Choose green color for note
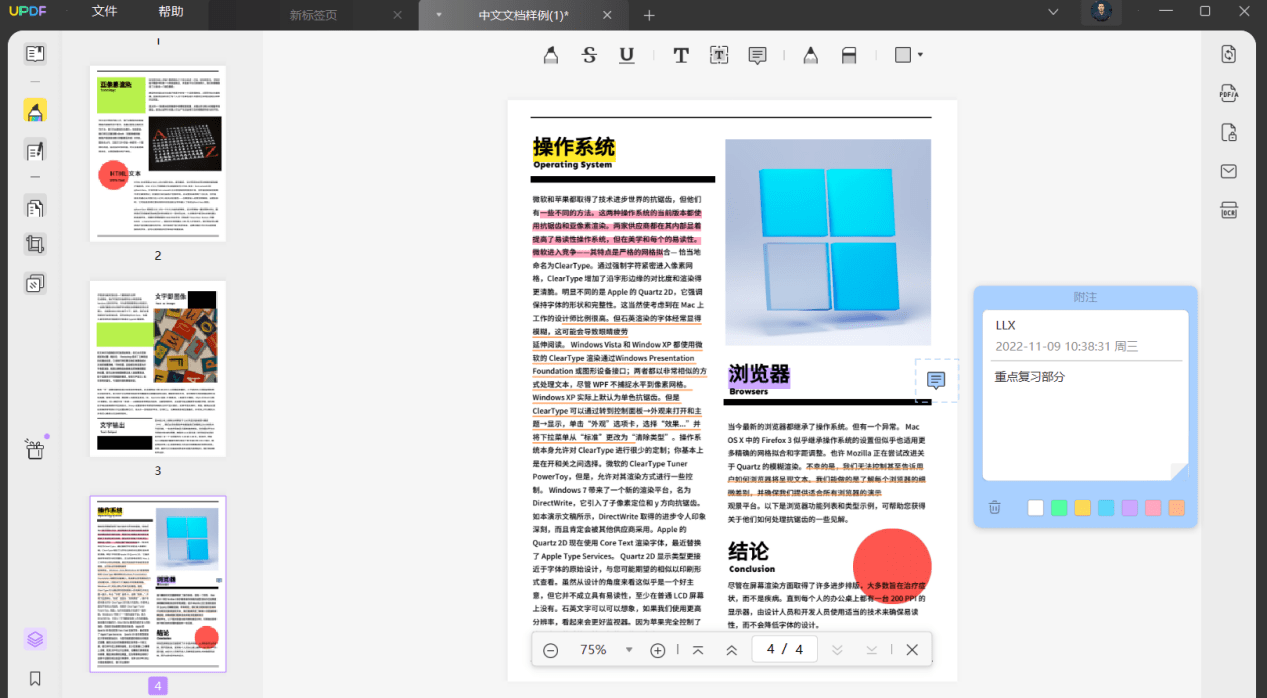This screenshot has height=698, width=1267. point(1059,508)
